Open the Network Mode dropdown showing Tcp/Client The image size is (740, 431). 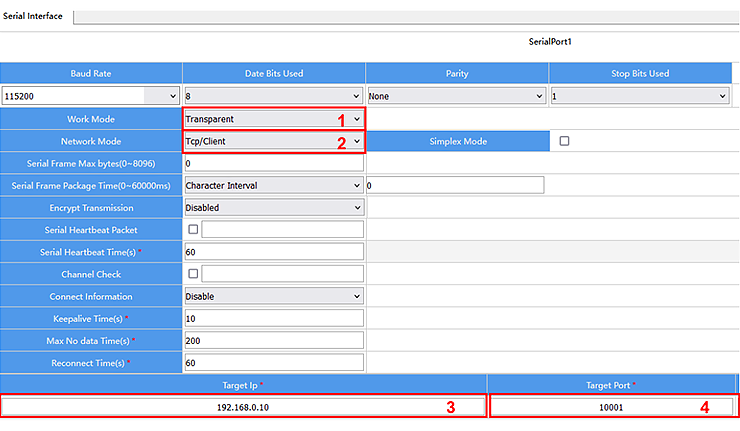point(273,141)
